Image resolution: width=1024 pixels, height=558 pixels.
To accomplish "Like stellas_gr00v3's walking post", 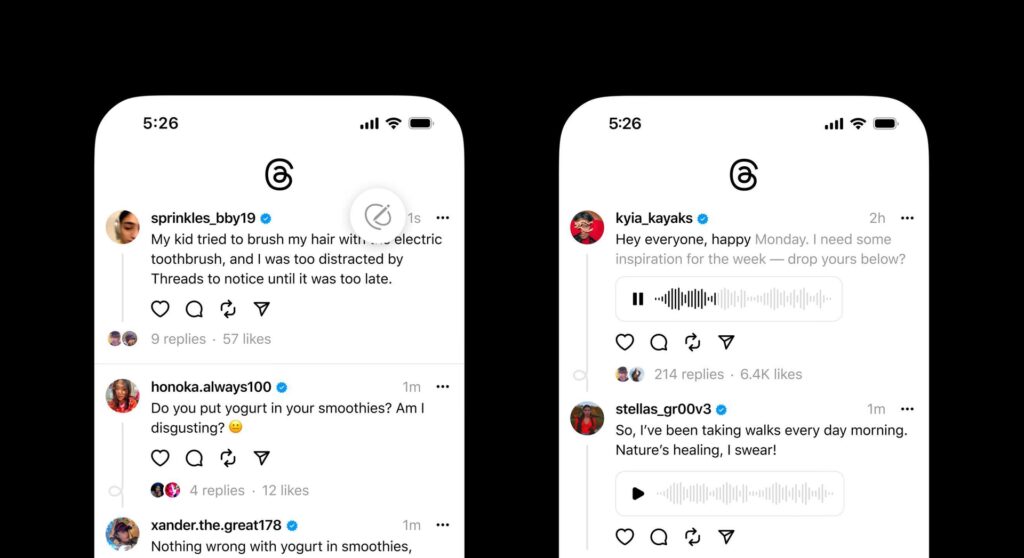I will coord(625,536).
